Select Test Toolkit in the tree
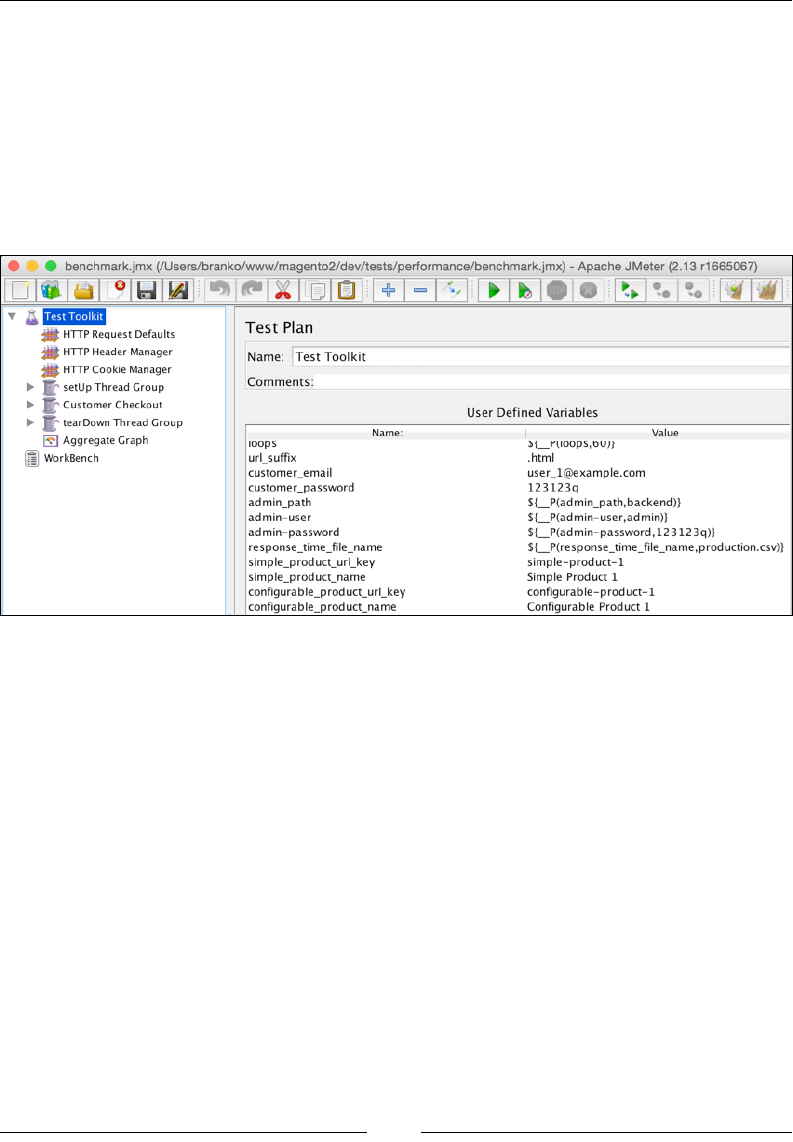The width and height of the screenshot is (793, 1142). coord(74,316)
